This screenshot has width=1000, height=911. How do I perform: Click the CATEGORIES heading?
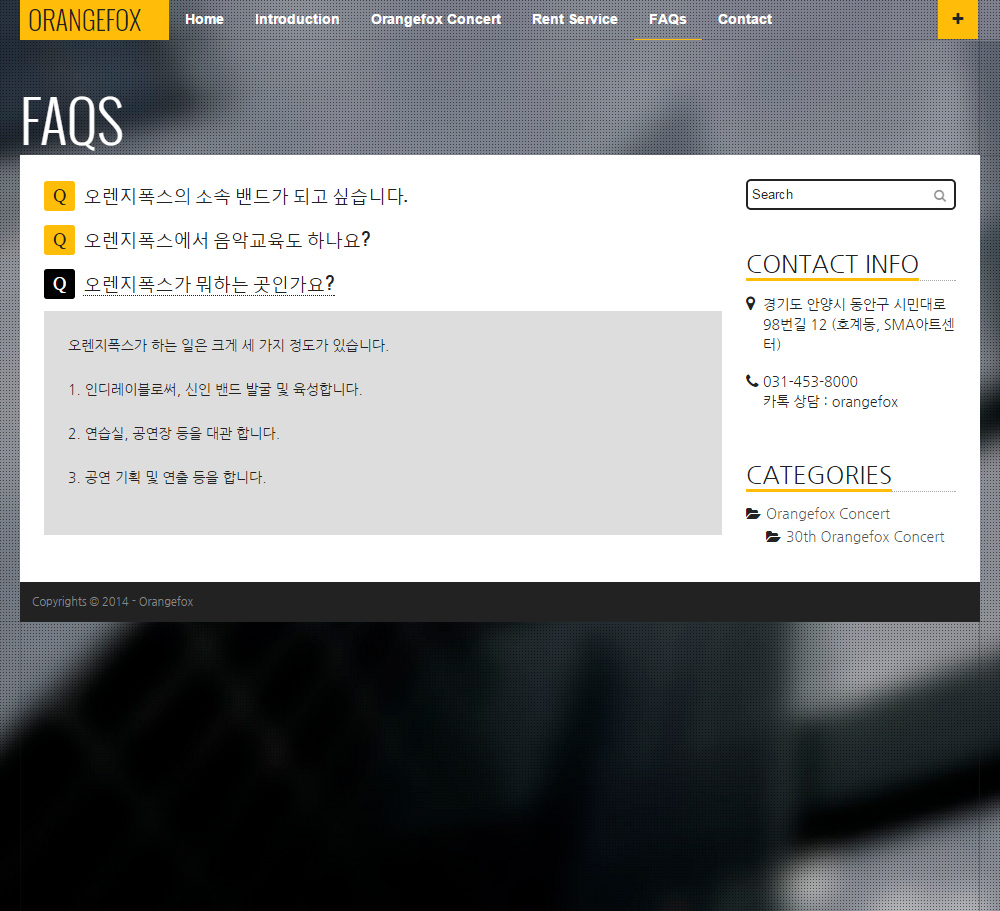pyautogui.click(x=819, y=475)
